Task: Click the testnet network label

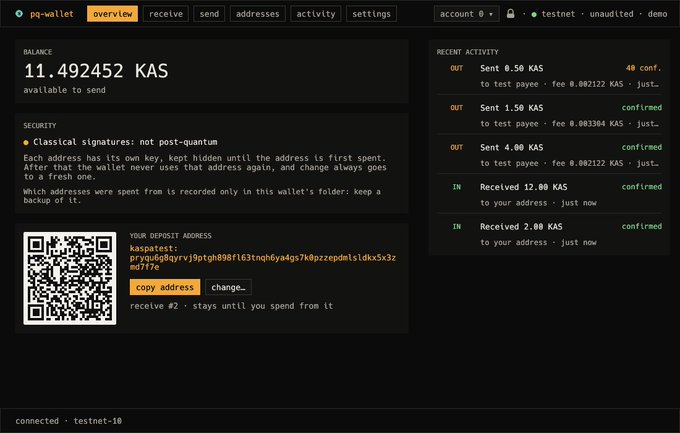Action: tap(558, 14)
